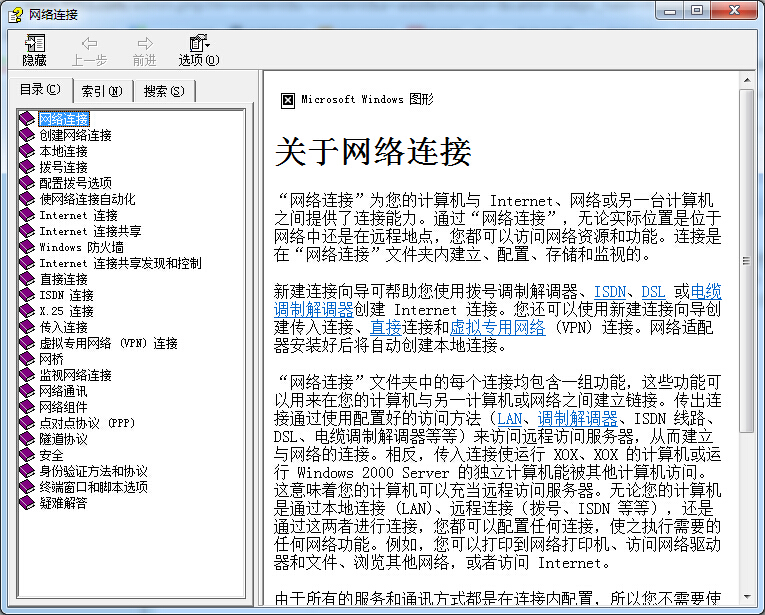Expand the 虚拟专用网络 (VPN) 连接 topic
This screenshot has height=615, width=765.
108,343
